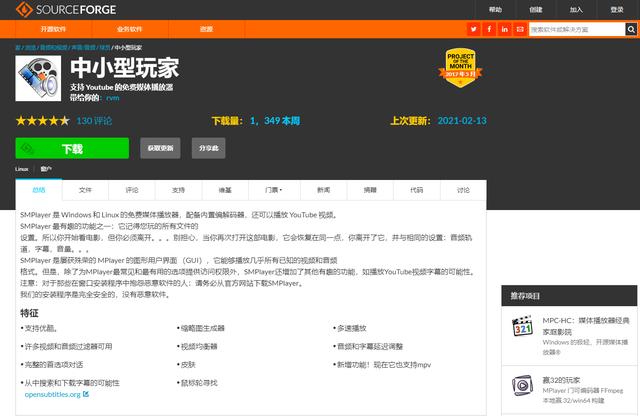Open the tab right of 新闻
Viewport: 640px width, 416px height.
pos(370,190)
